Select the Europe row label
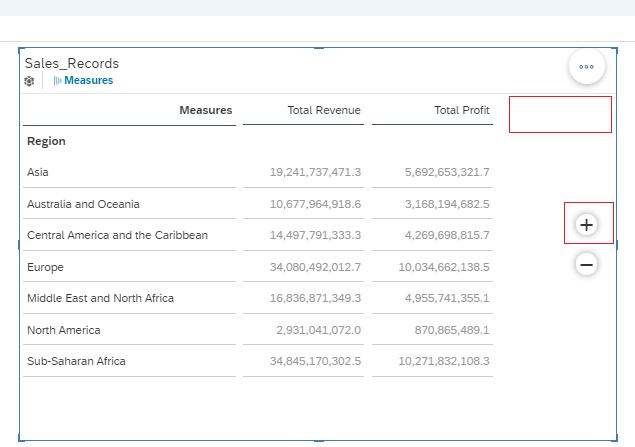Screen dimensions: 635x447 [45, 267]
